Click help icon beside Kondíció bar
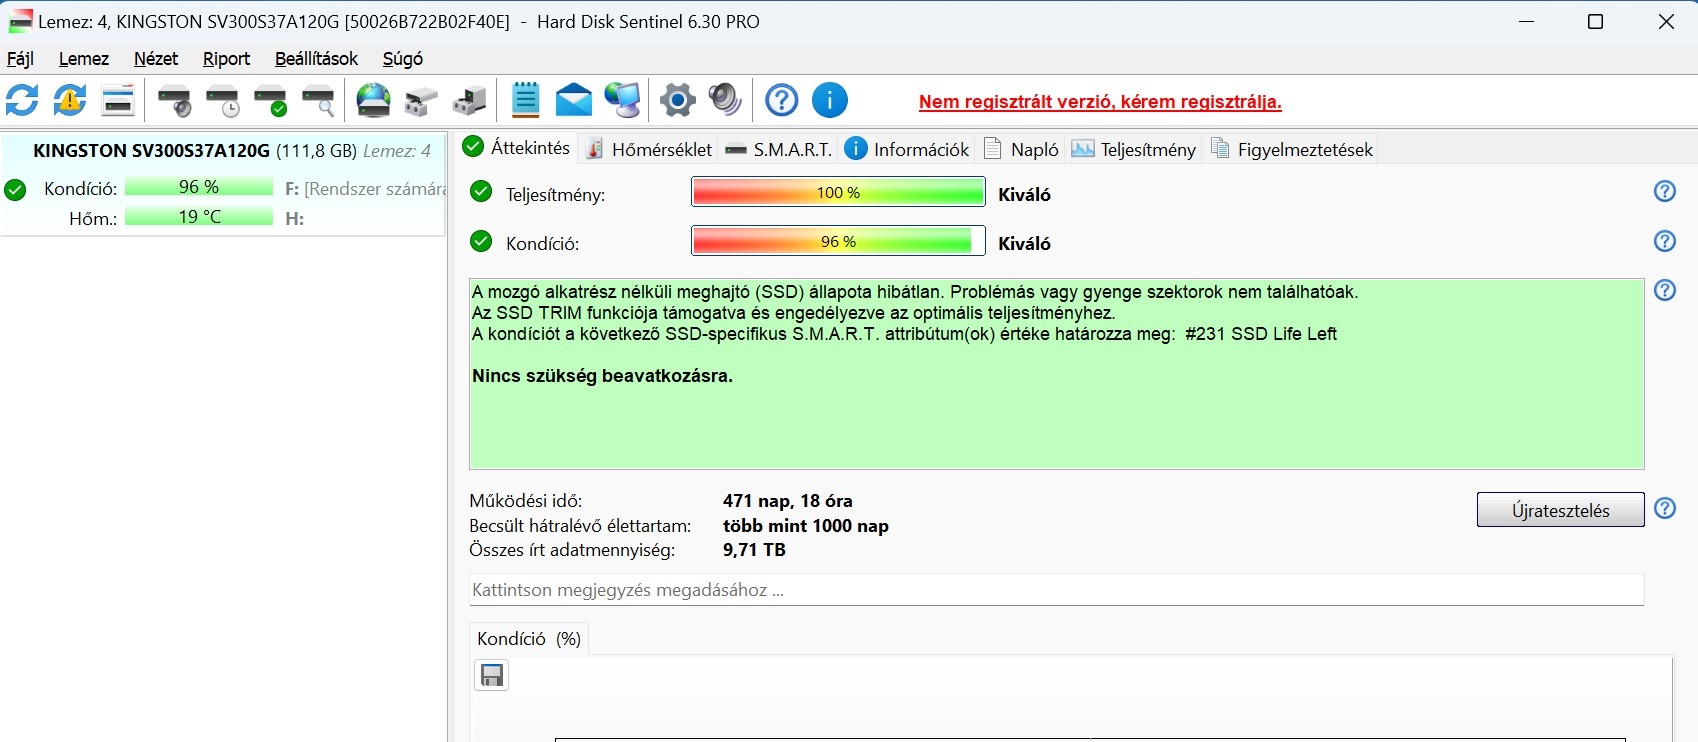Image resolution: width=1698 pixels, height=742 pixels. [x=1665, y=241]
